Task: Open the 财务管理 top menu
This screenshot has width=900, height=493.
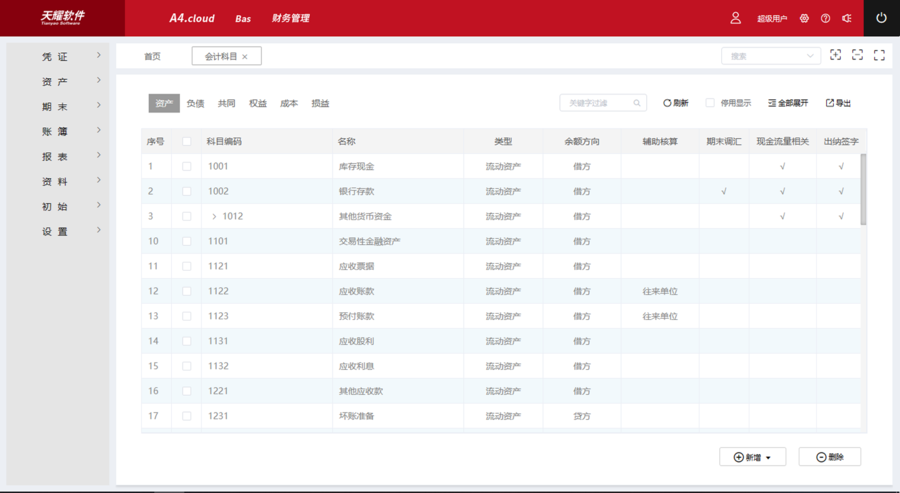Action: pyautogui.click(x=290, y=18)
